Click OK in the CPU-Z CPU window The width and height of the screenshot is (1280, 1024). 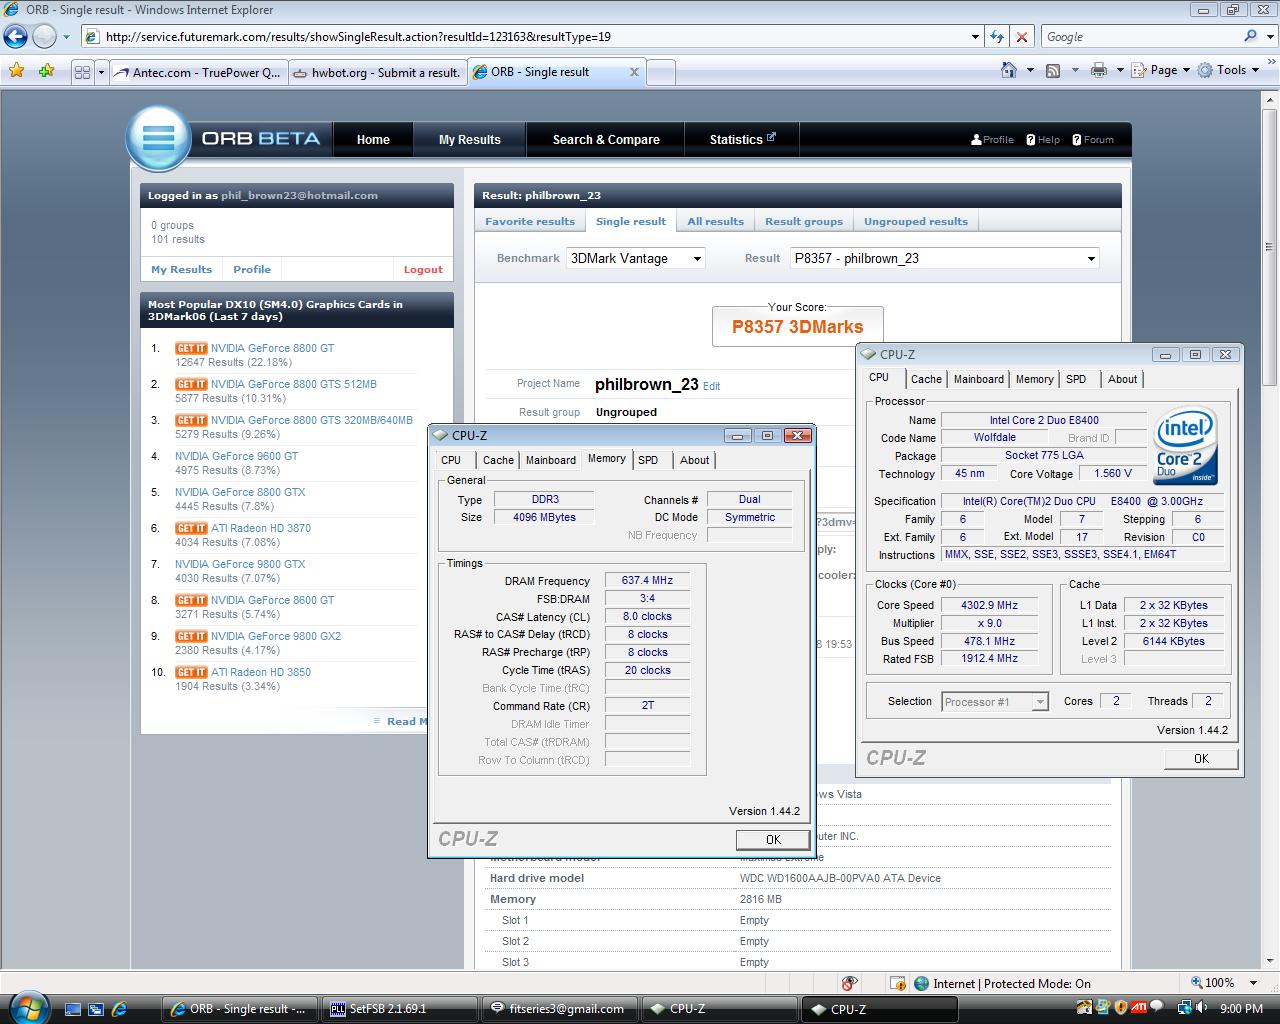tap(1201, 758)
